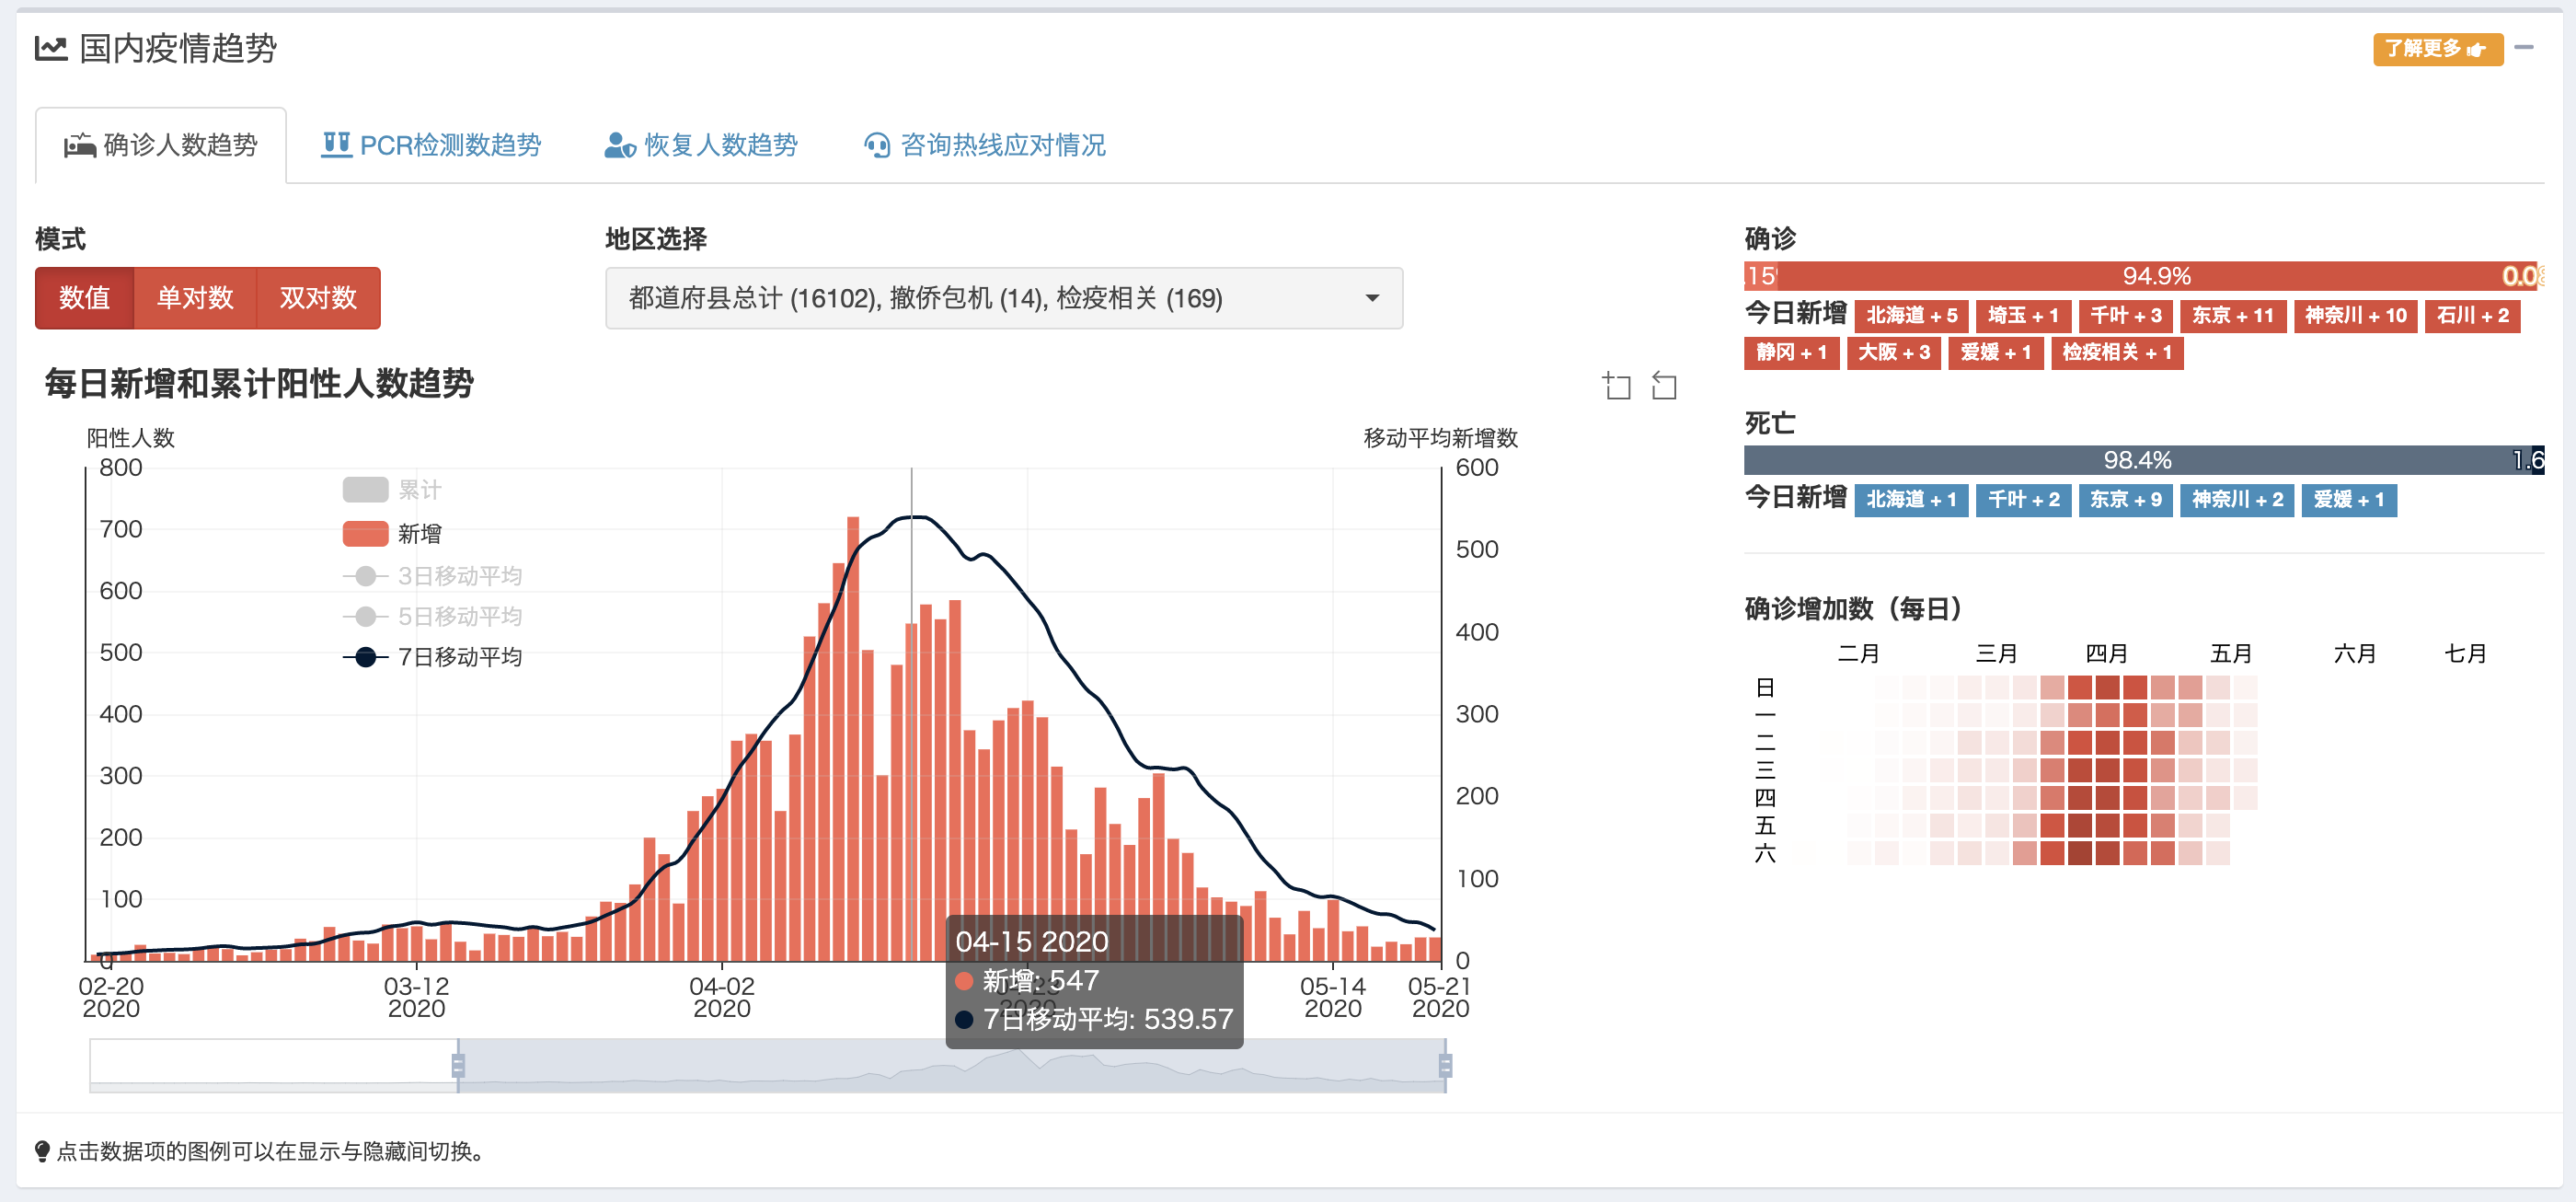Click the left handle of range slider
The height and width of the screenshot is (1202, 2576).
pos(458,1065)
